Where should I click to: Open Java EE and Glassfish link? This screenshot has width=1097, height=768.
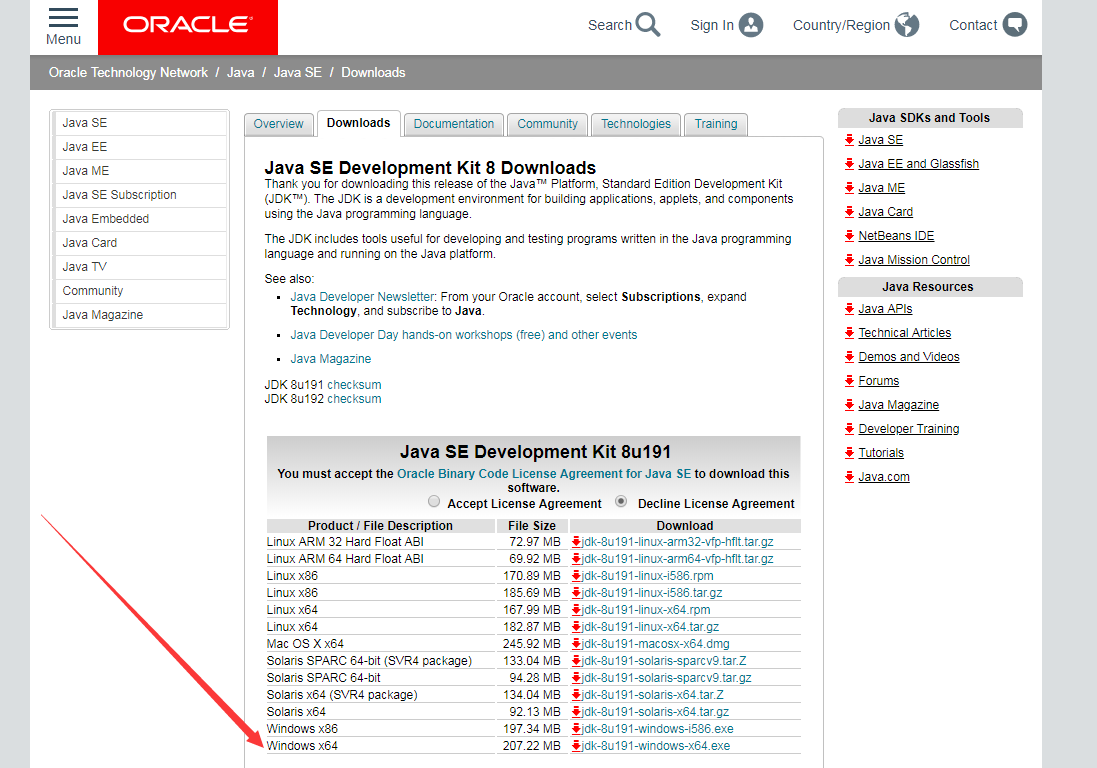click(x=919, y=164)
